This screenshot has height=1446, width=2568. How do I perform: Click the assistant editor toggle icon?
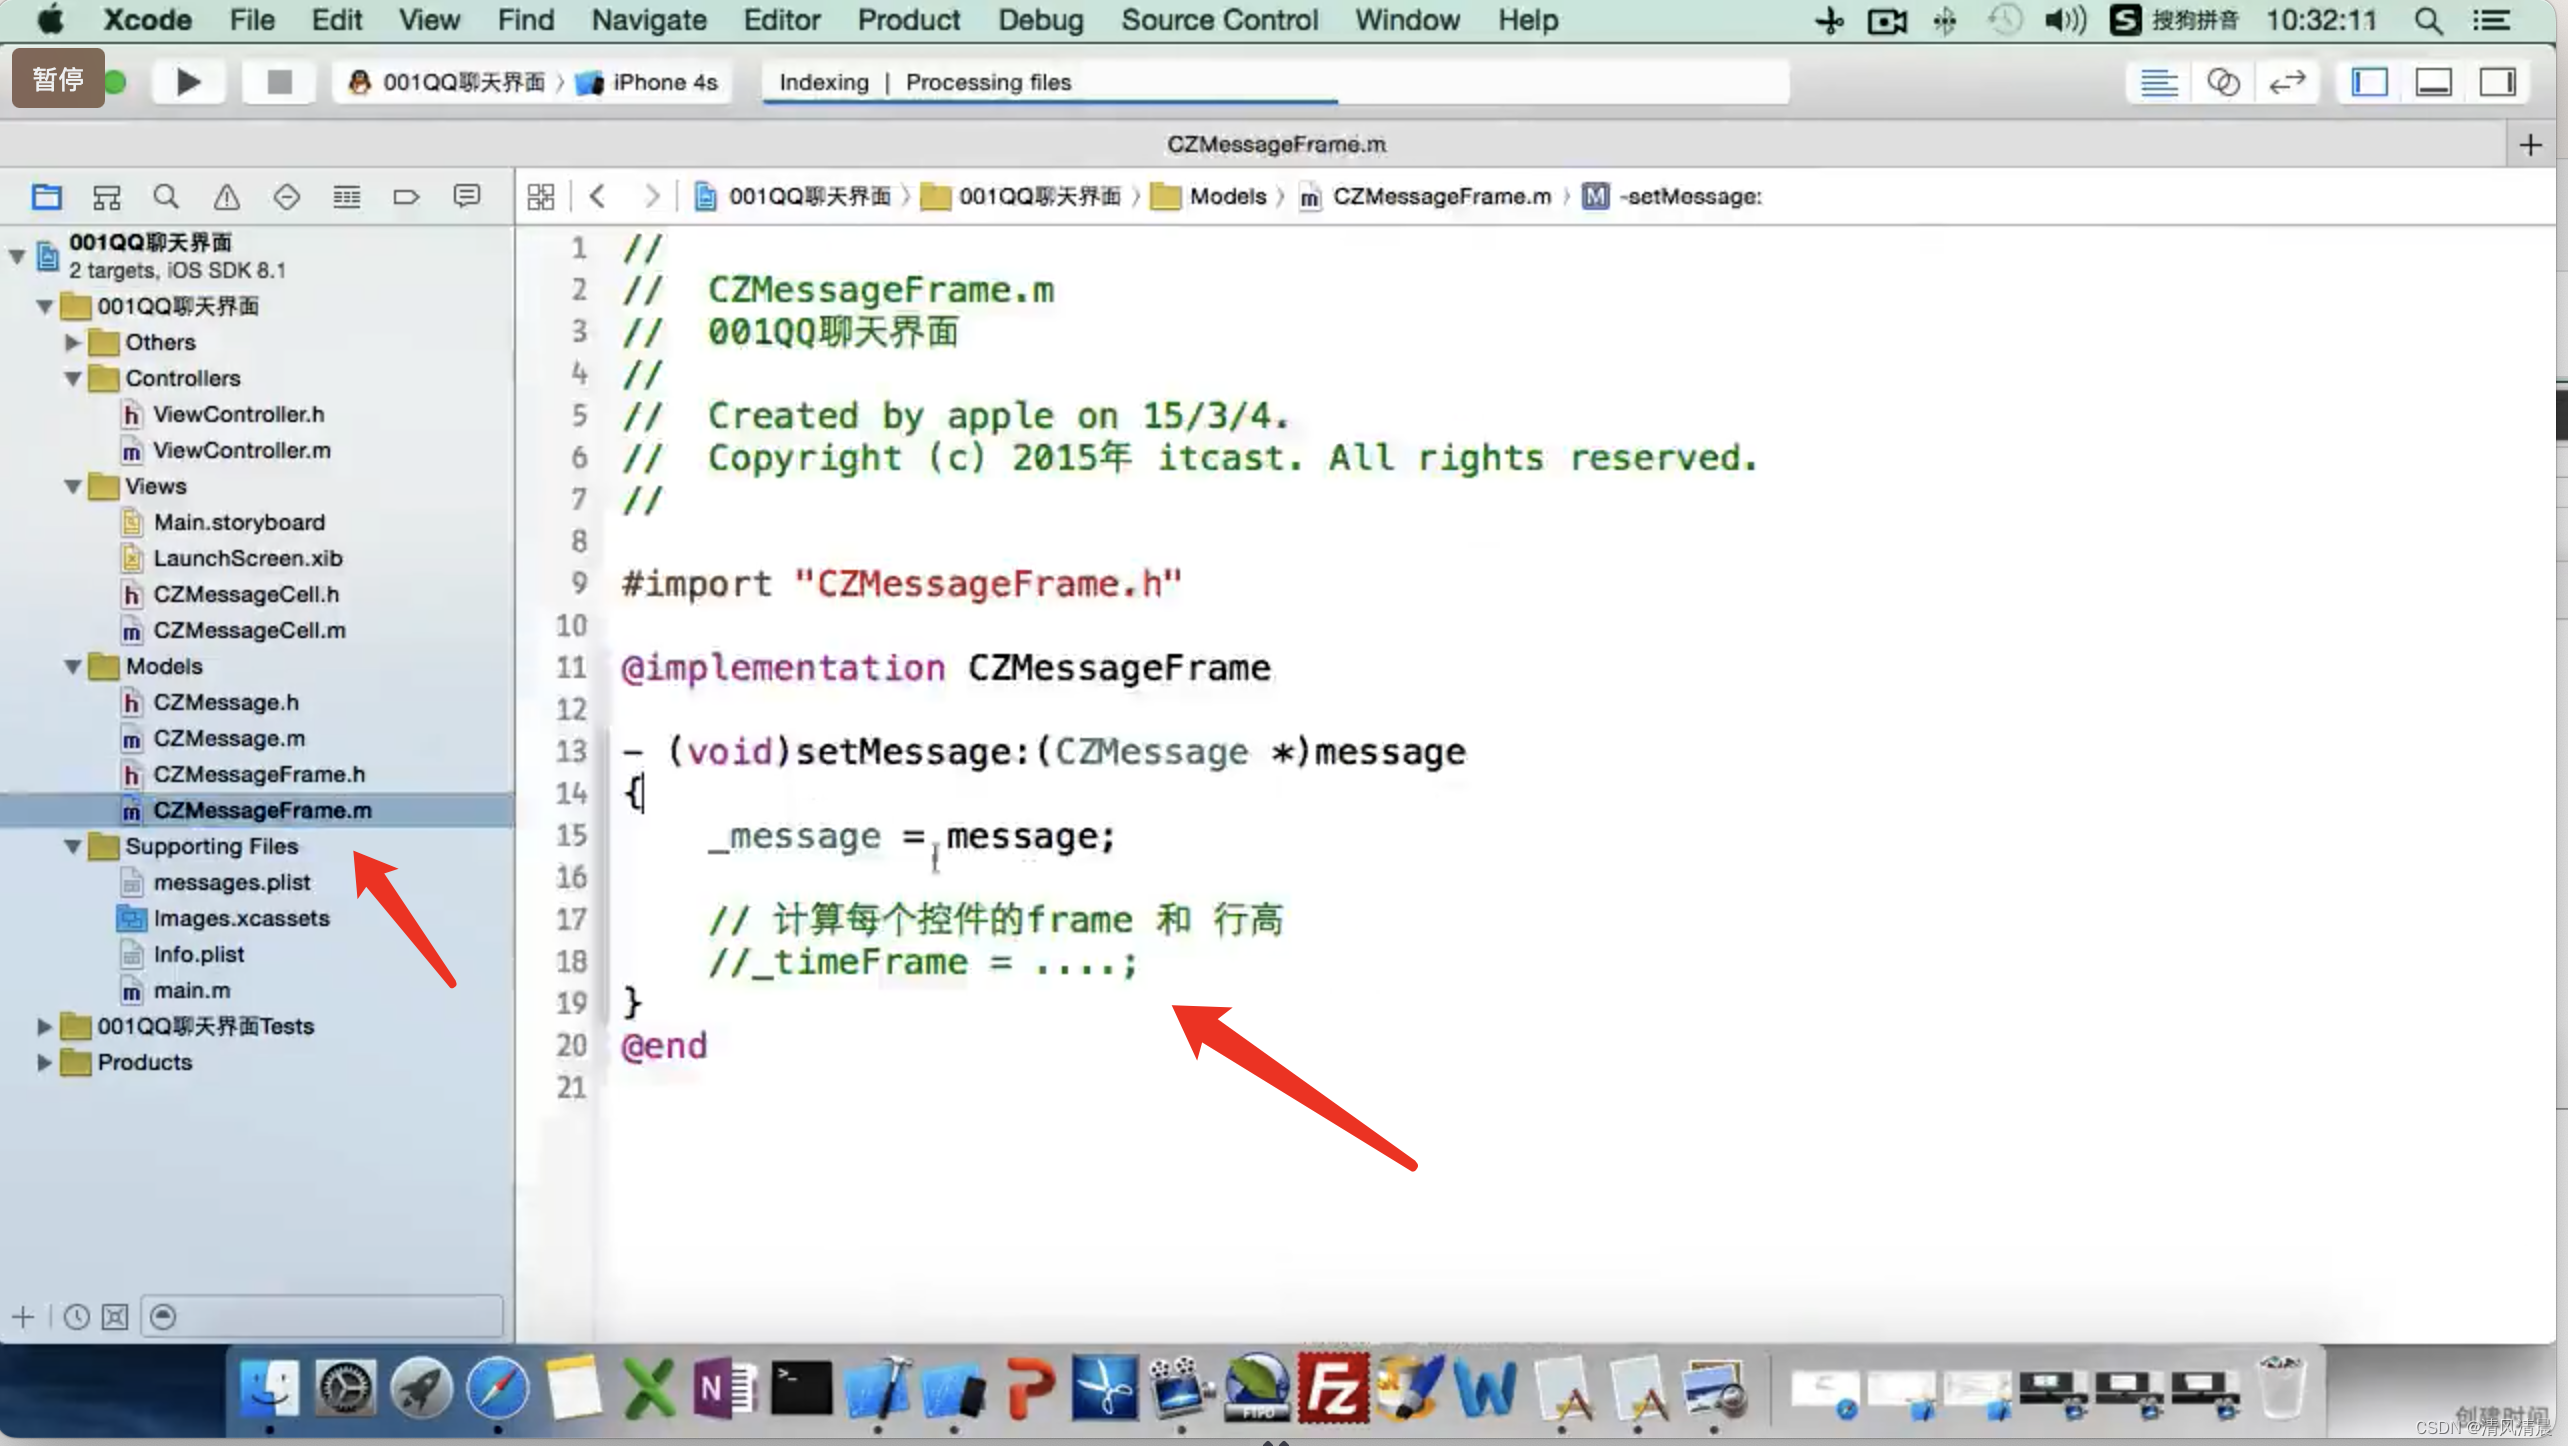[x=2224, y=81]
